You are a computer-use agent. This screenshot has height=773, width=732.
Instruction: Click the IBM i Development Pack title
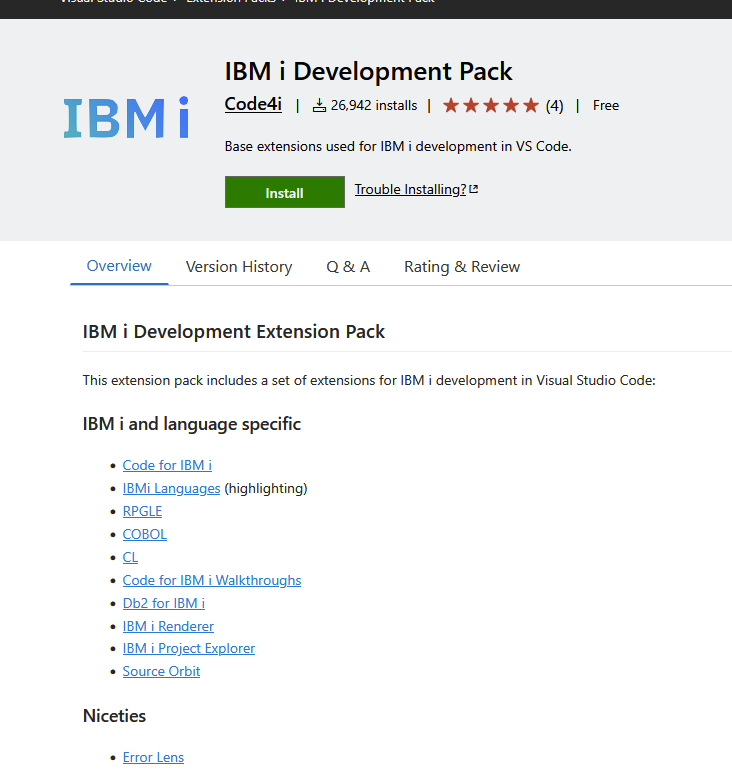[x=368, y=71]
